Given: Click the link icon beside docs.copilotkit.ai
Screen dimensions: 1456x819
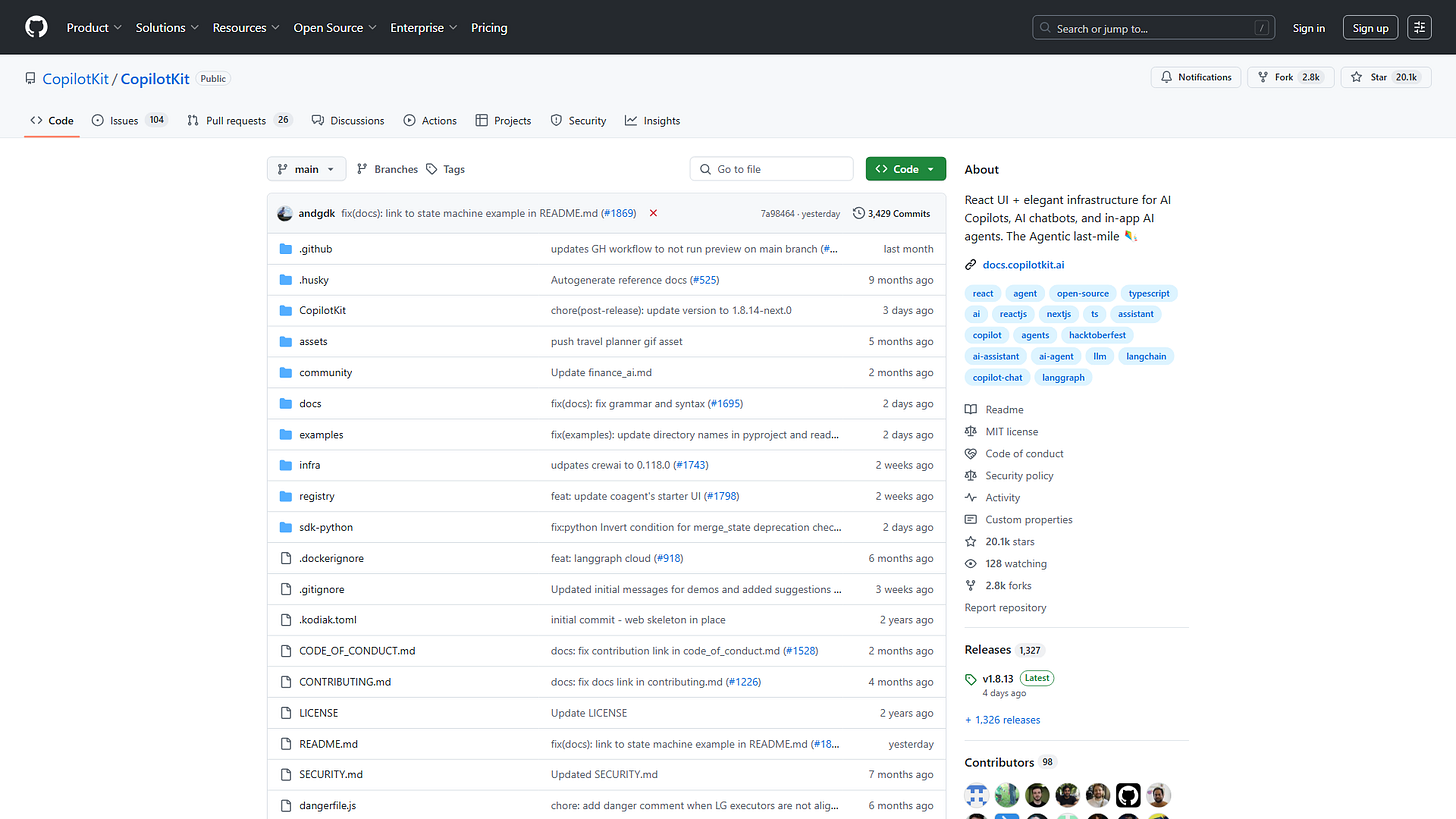Looking at the screenshot, I should pos(971,265).
